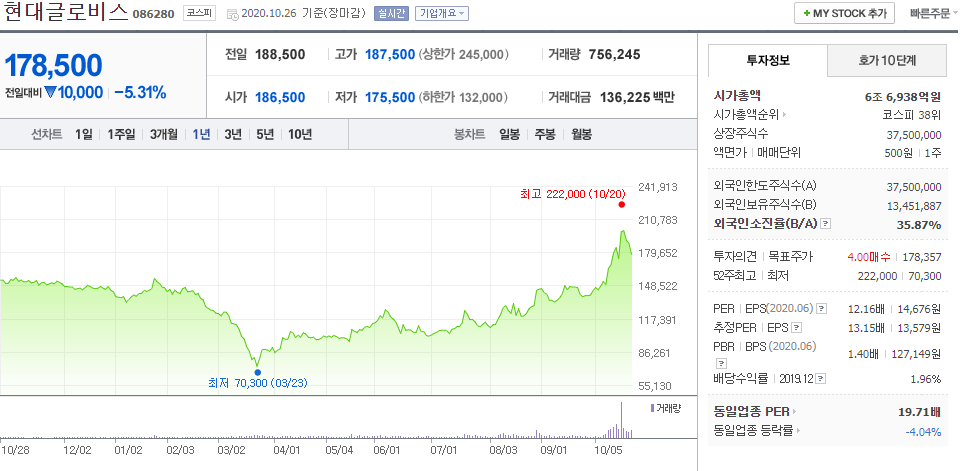Switch to the 호가10단계 tab

[887, 60]
